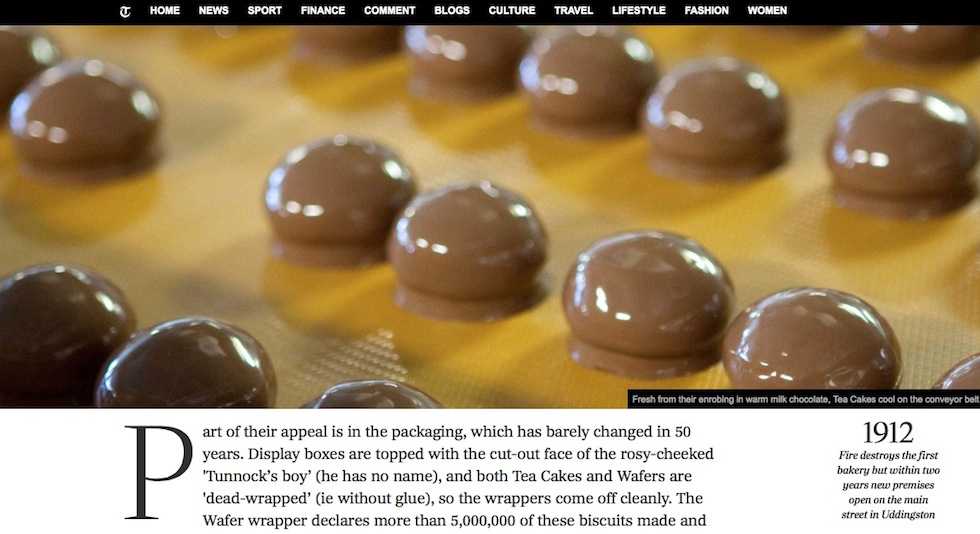This screenshot has width=980, height=534.
Task: Click the large drop-cap letter P
Action: point(159,472)
